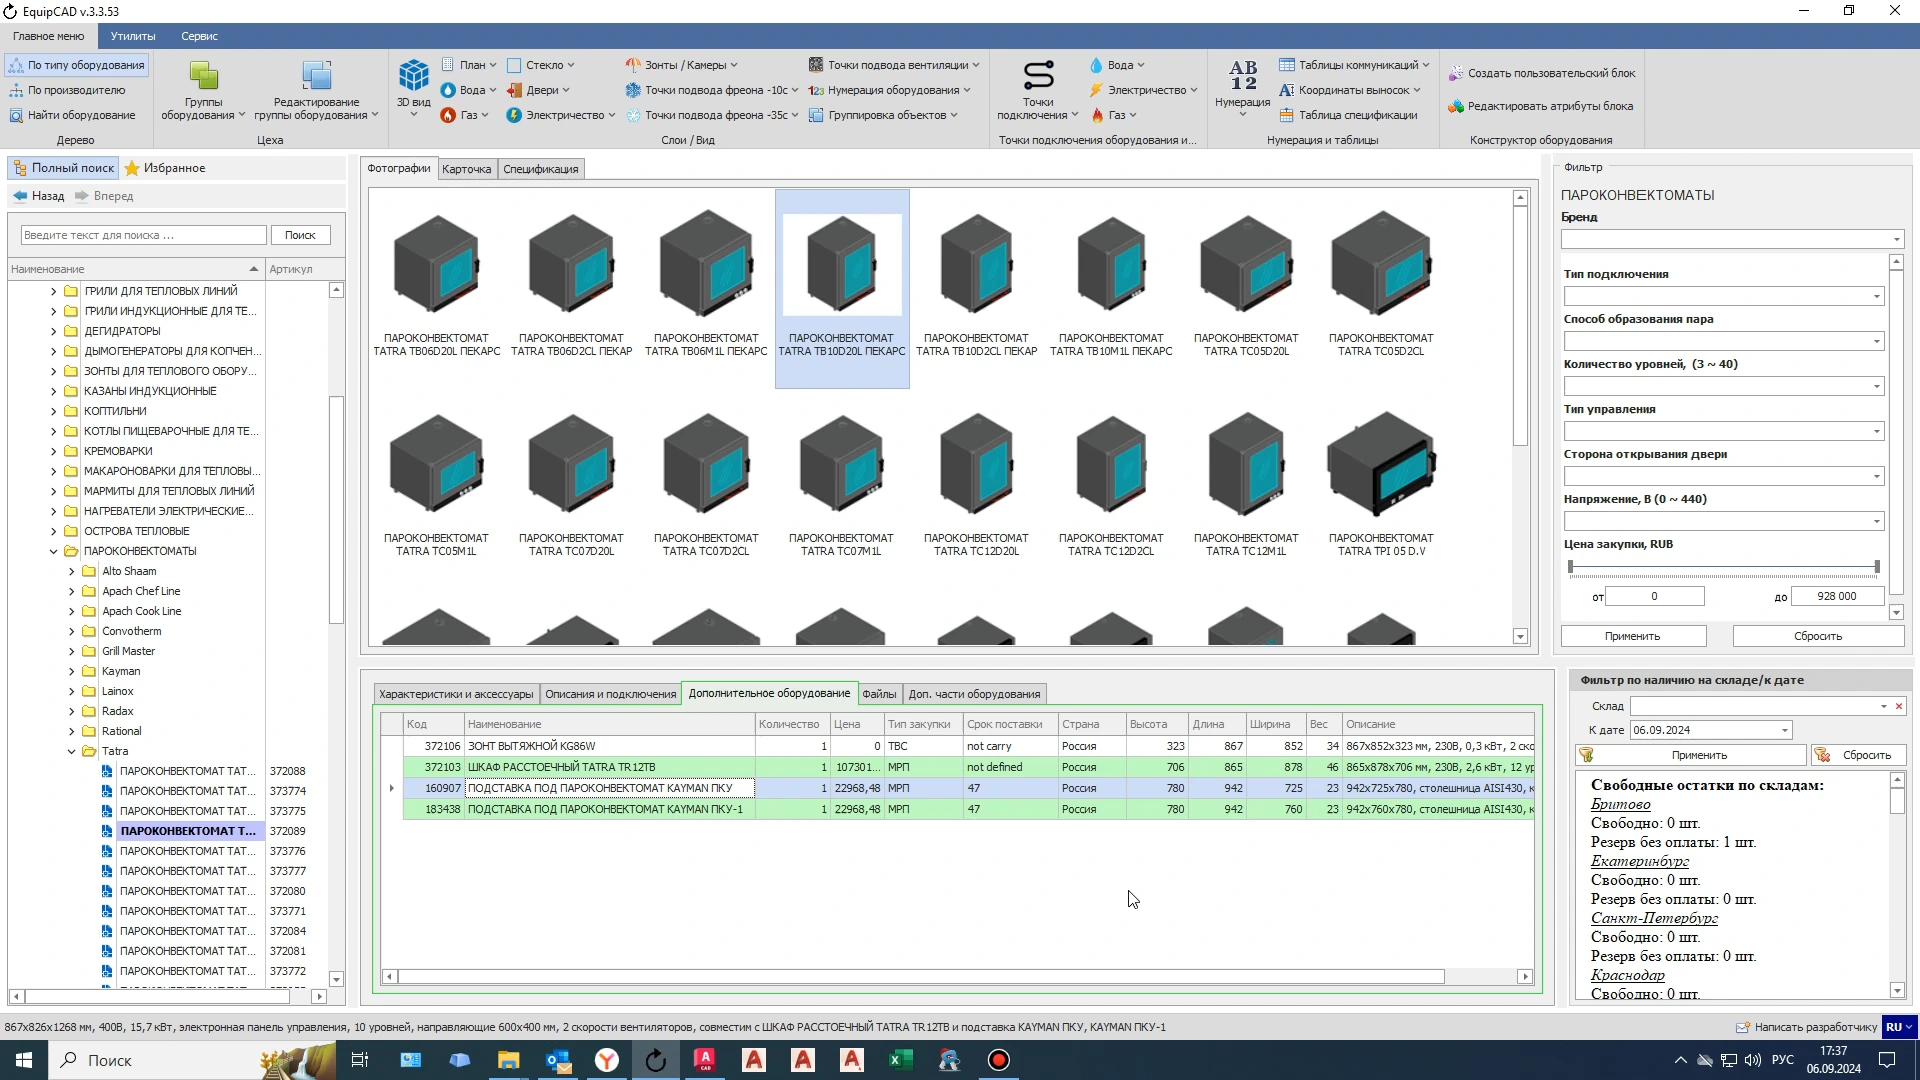Viewport: 1920px width, 1080px height.
Task: Click Создать пользовательский блок
Action: [1541, 73]
